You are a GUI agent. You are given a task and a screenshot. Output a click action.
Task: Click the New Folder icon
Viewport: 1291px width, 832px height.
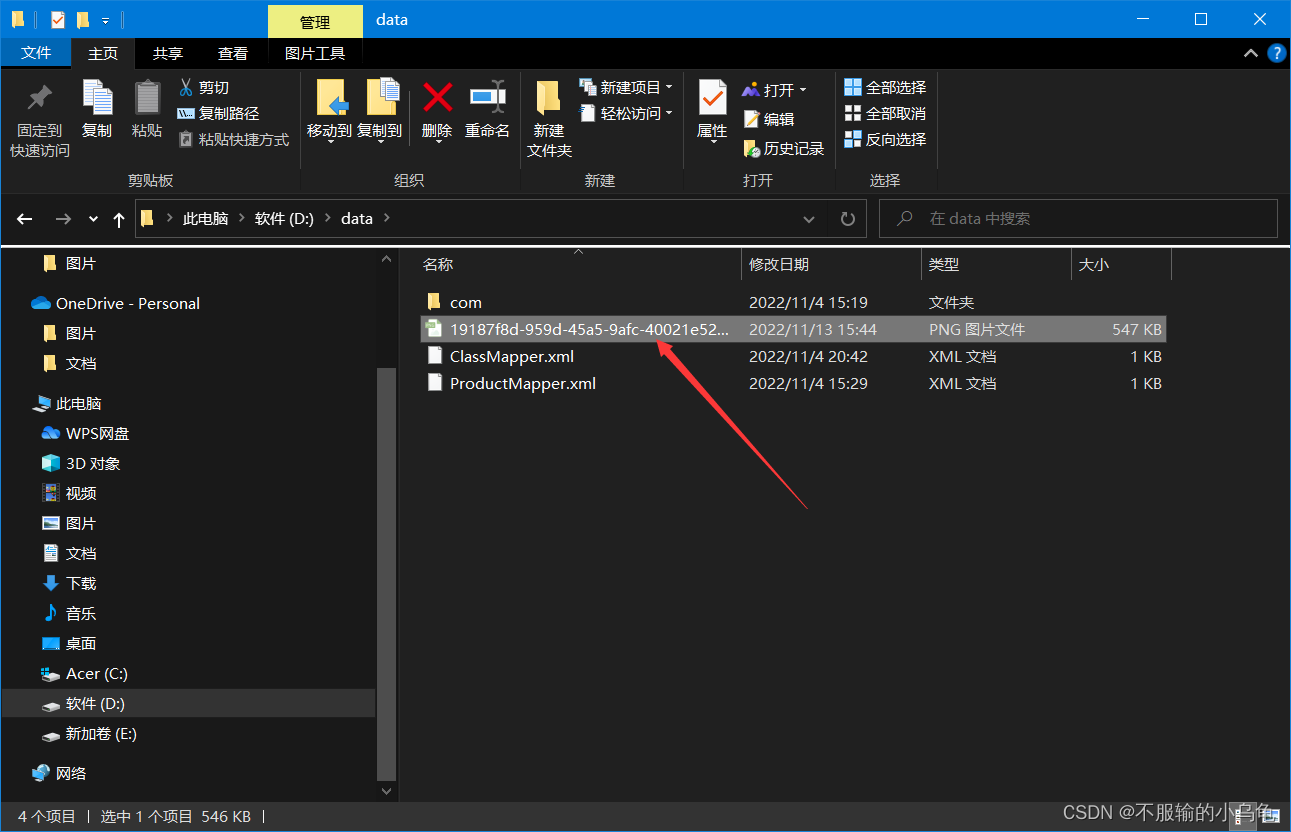pyautogui.click(x=548, y=98)
